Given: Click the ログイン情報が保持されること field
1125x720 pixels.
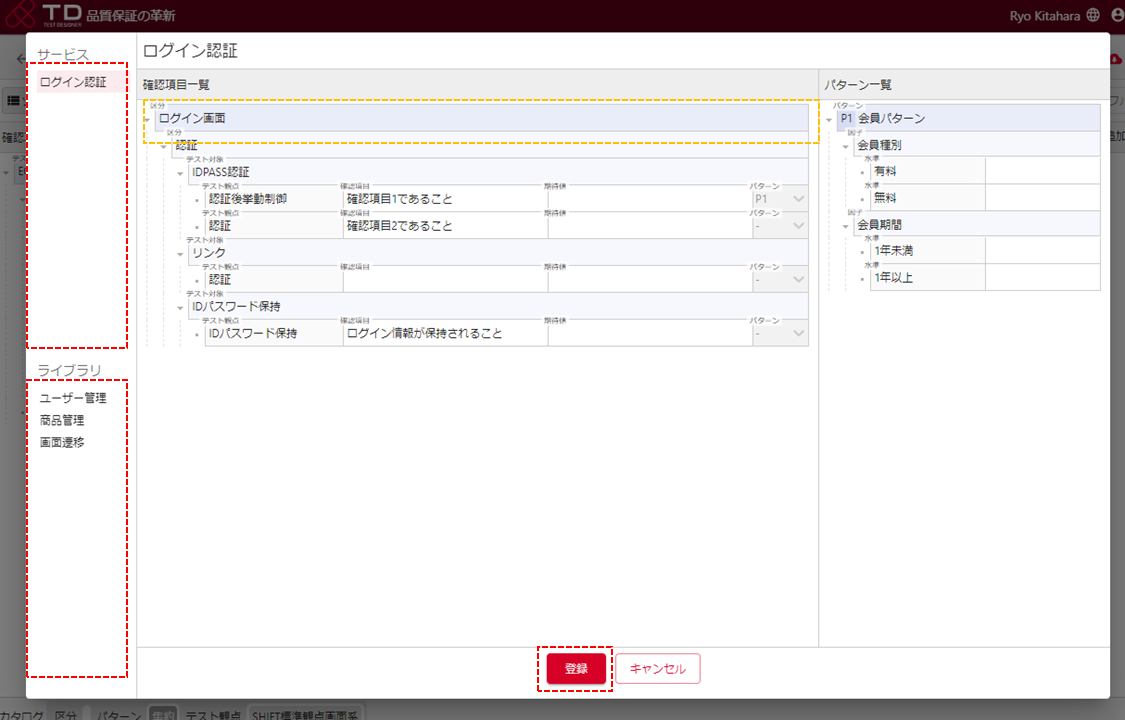Looking at the screenshot, I should [445, 333].
